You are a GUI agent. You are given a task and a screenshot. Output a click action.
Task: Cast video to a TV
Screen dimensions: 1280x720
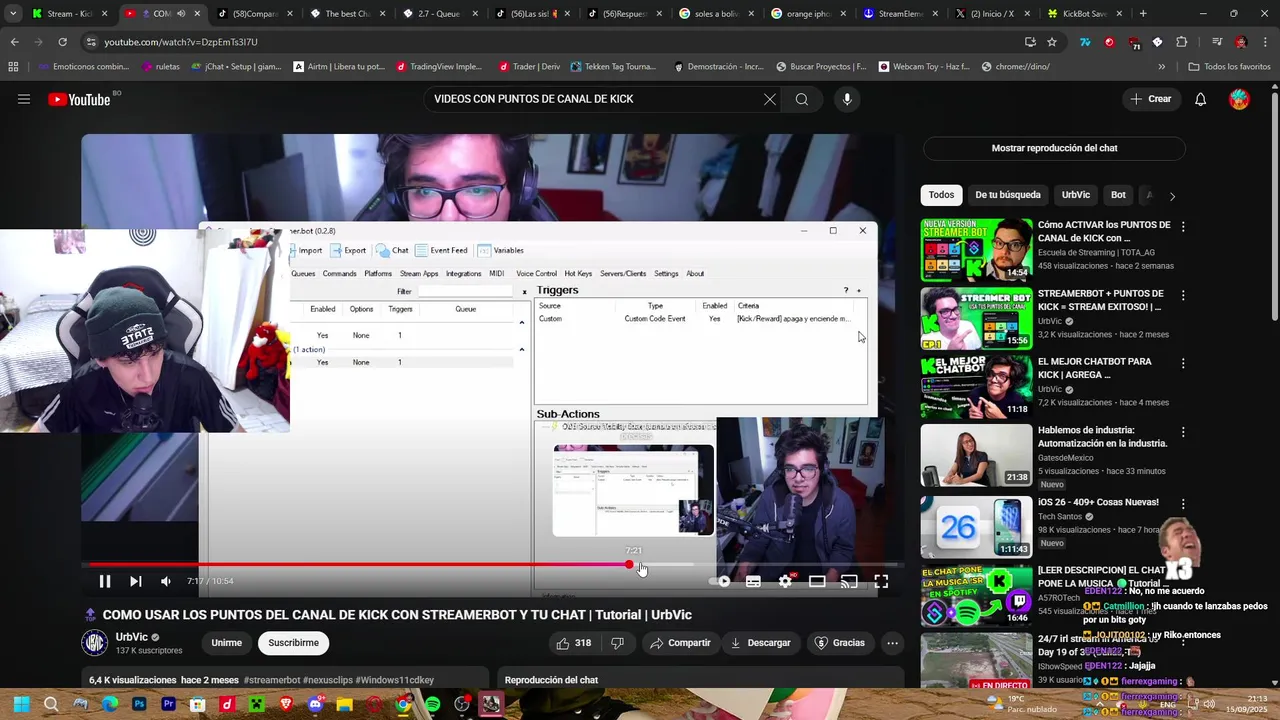coord(849,581)
